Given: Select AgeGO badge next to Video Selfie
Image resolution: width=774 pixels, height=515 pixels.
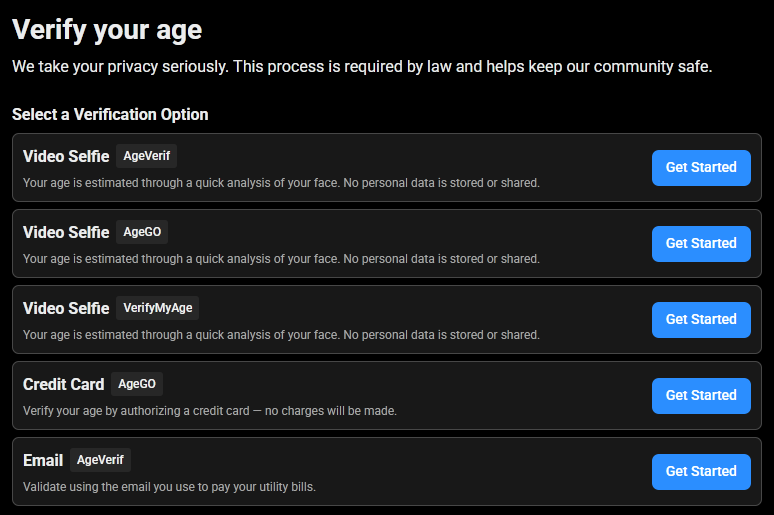Looking at the screenshot, I should tap(142, 232).
